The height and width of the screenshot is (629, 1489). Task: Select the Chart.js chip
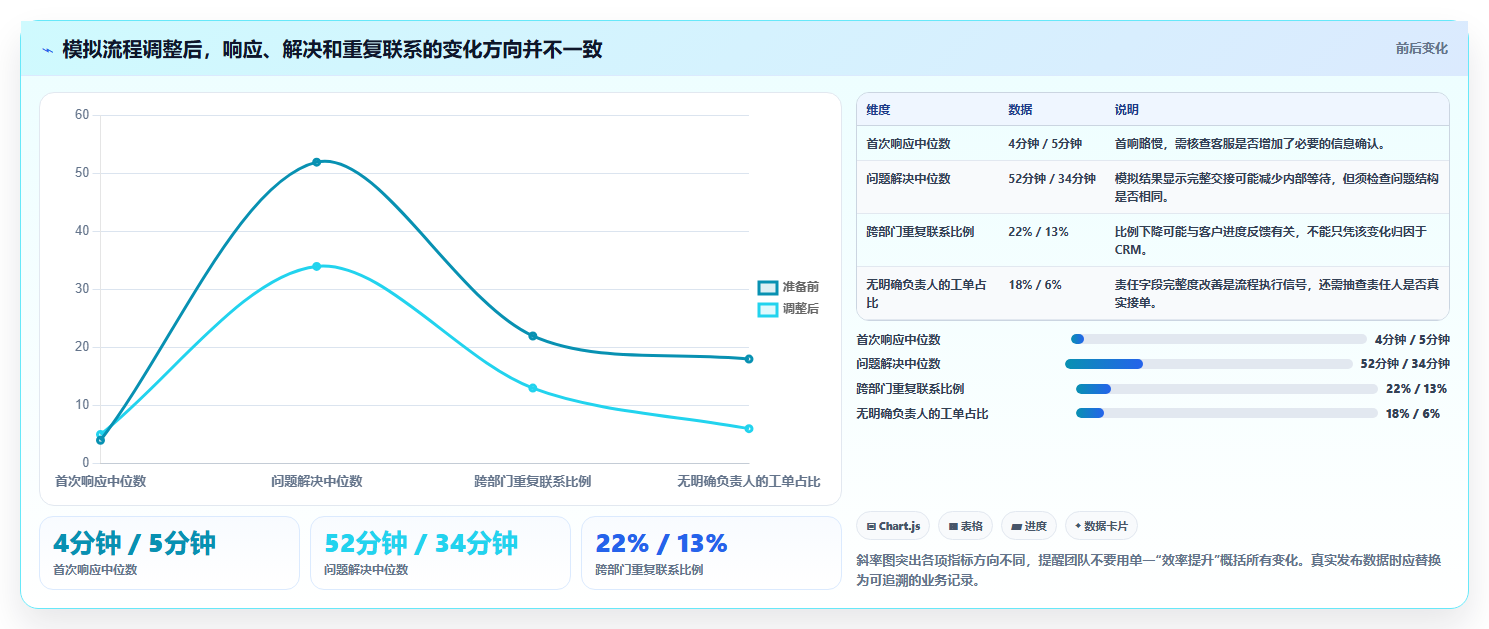click(x=893, y=526)
